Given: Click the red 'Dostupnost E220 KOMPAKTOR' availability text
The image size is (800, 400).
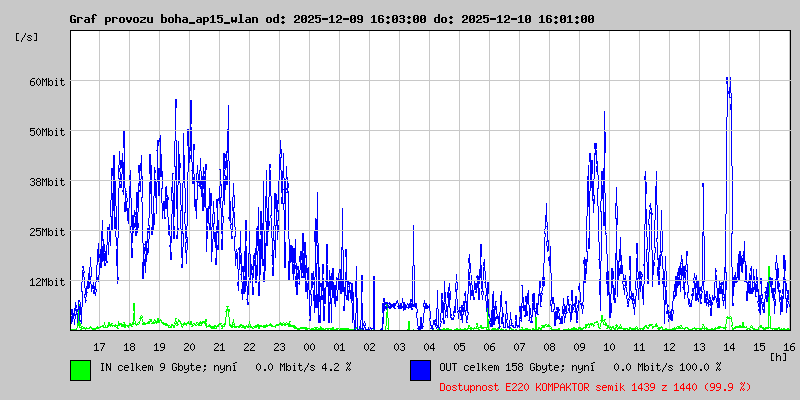Looking at the screenshot, I should [x=595, y=387].
